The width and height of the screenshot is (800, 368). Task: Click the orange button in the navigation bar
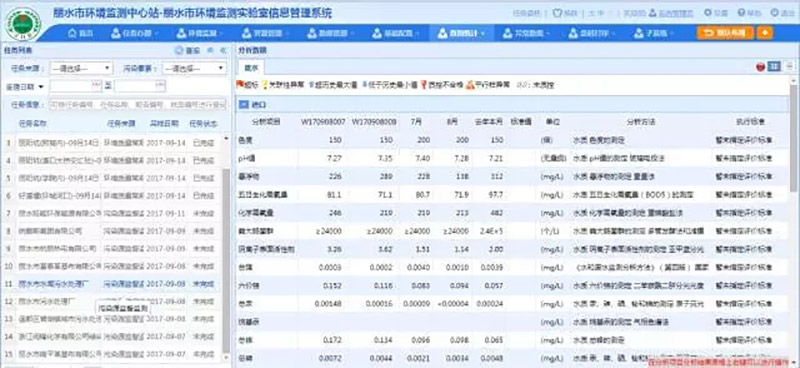click(725, 33)
